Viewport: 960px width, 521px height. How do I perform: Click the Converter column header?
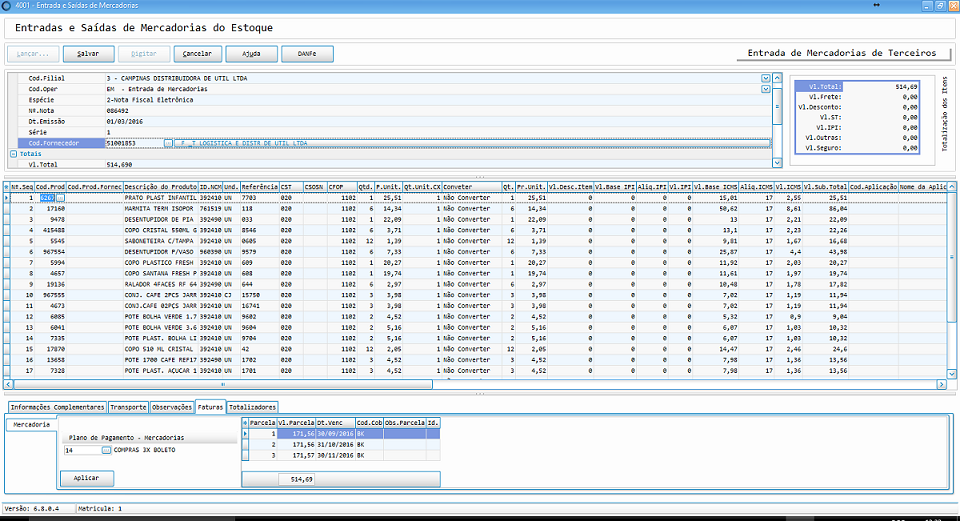tap(471, 187)
